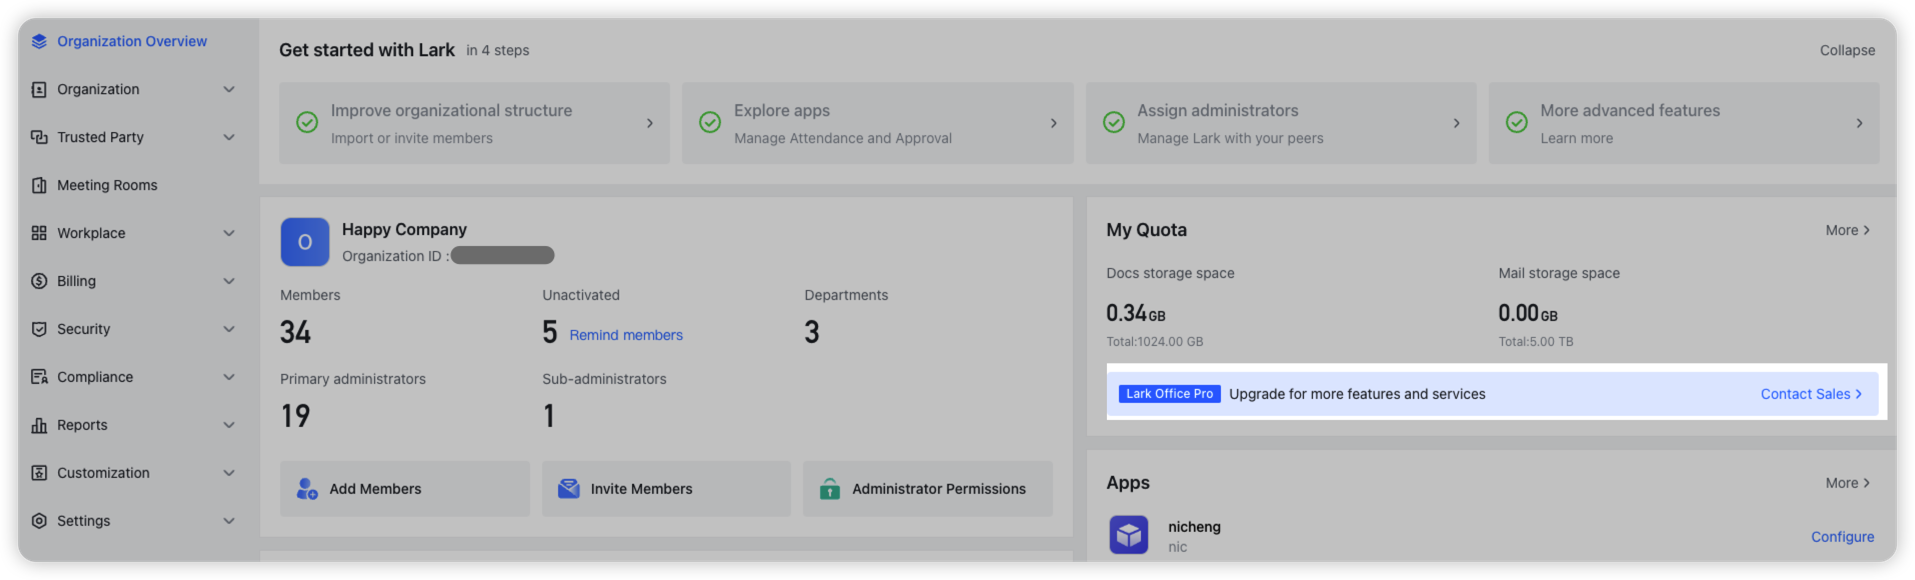Image resolution: width=1915 pixels, height=580 pixels.
Task: Open the Customization menu item
Action: point(103,473)
